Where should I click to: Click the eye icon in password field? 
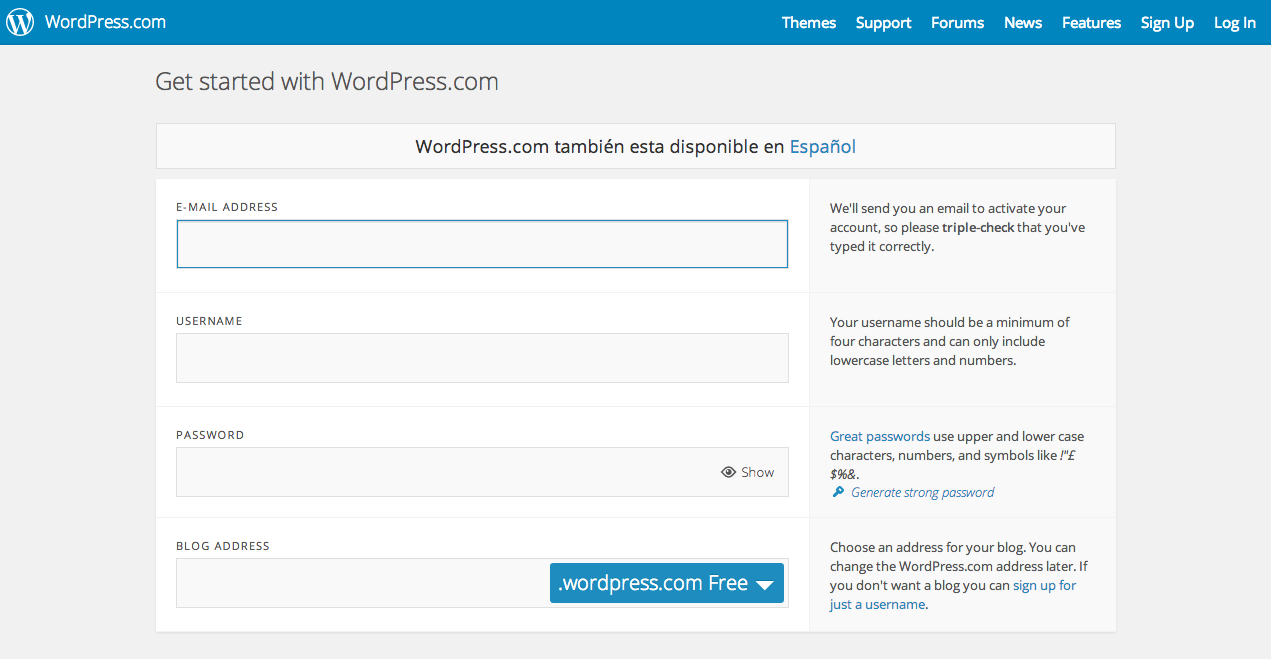[728, 472]
